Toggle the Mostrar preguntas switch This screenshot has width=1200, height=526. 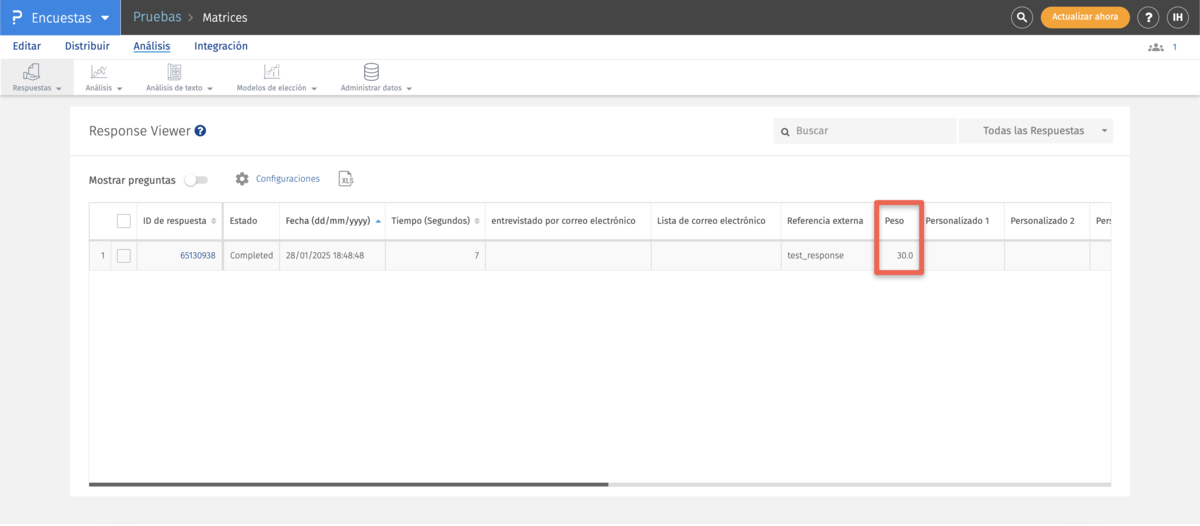(x=196, y=180)
